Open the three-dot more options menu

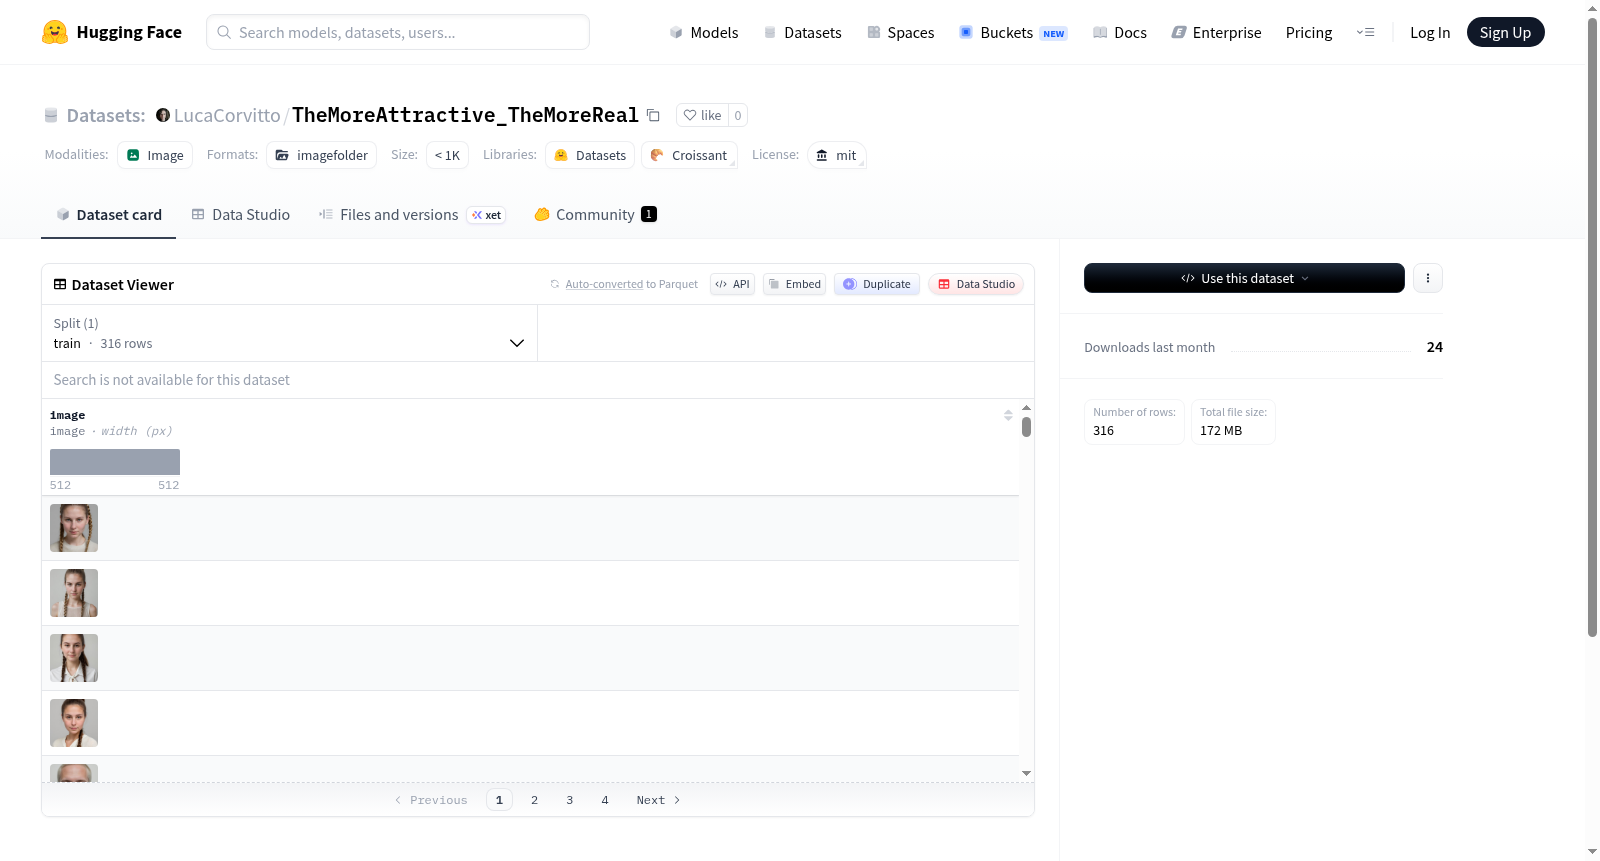pos(1428,278)
